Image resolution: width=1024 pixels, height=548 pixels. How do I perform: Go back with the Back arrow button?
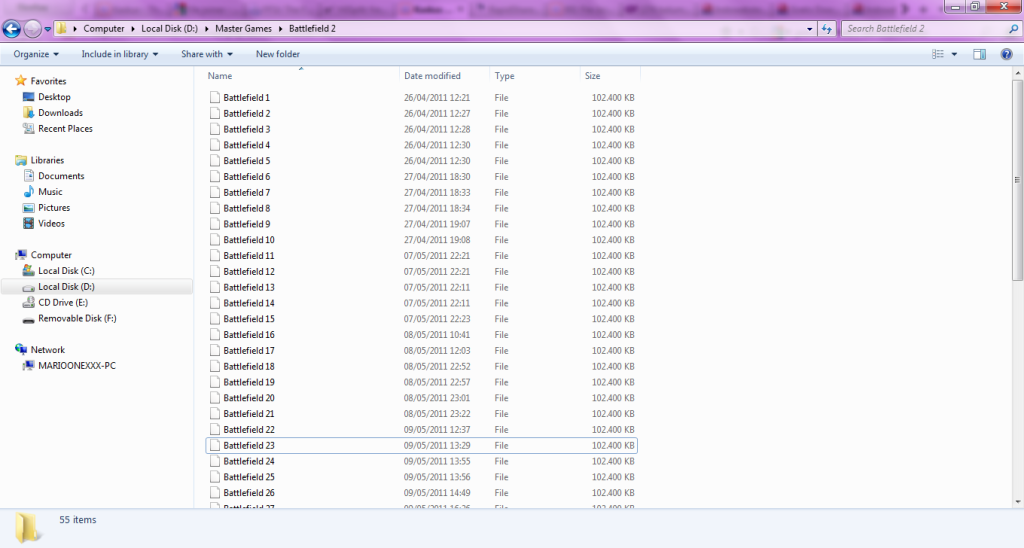coord(12,29)
